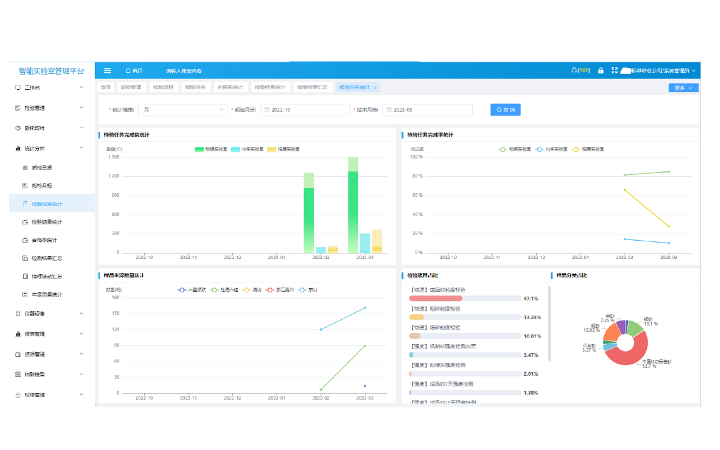This screenshot has width=720, height=450.
Task: Toggle red legend in sample source chart
Action: [280, 290]
